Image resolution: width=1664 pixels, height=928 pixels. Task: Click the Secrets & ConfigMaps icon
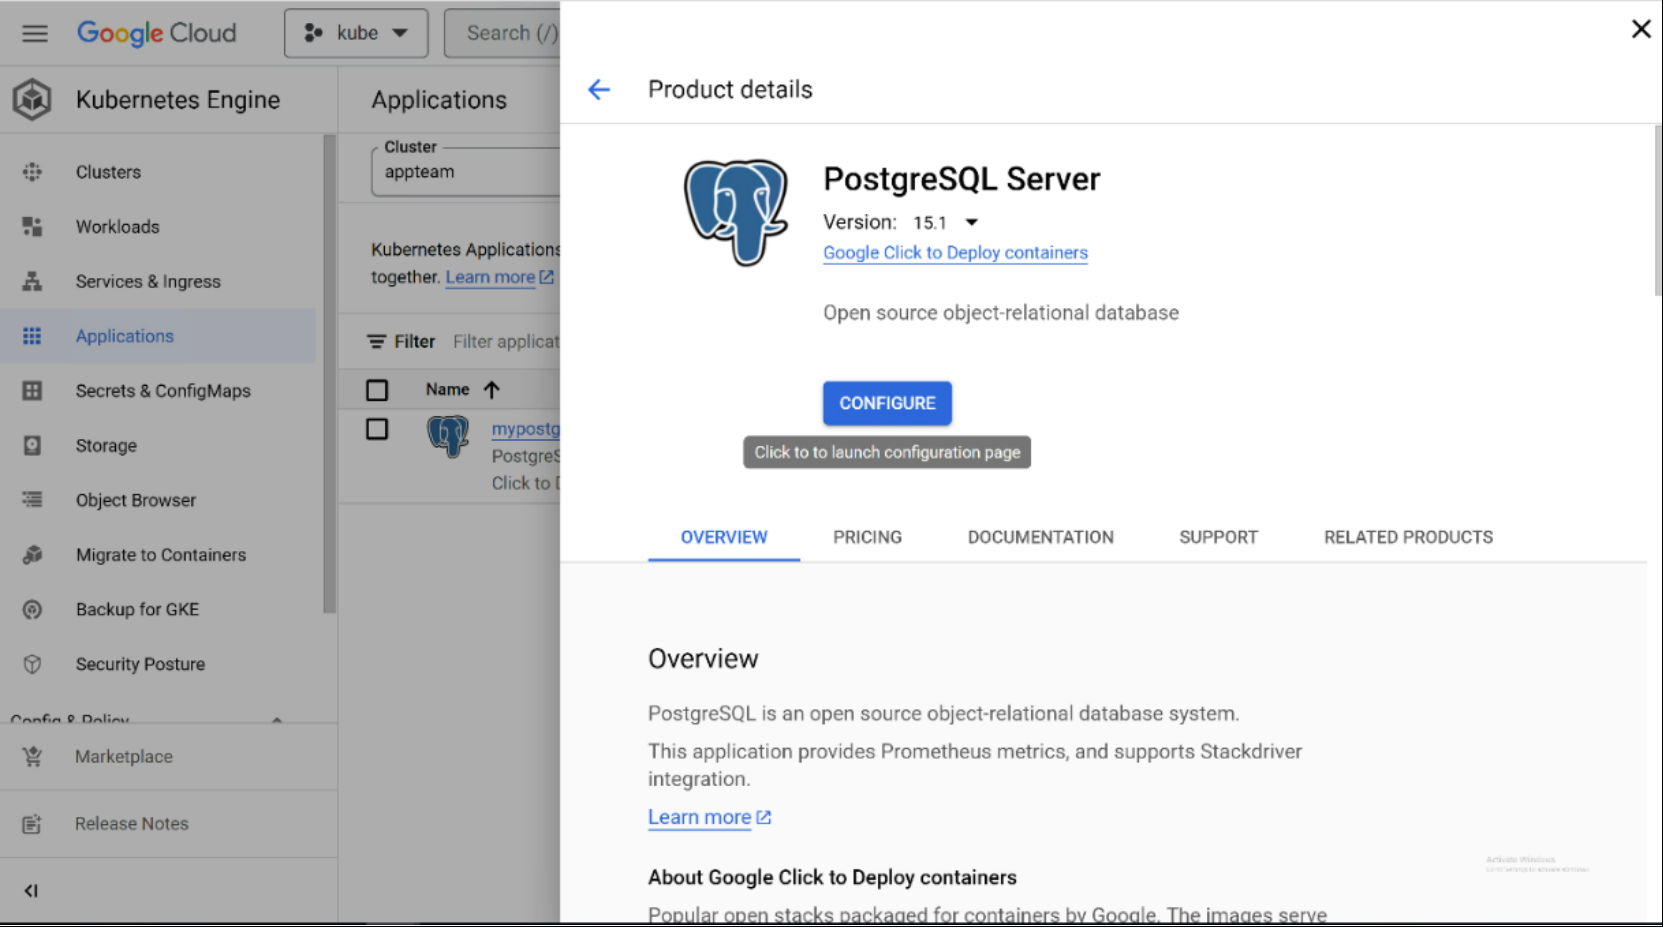tap(32, 391)
